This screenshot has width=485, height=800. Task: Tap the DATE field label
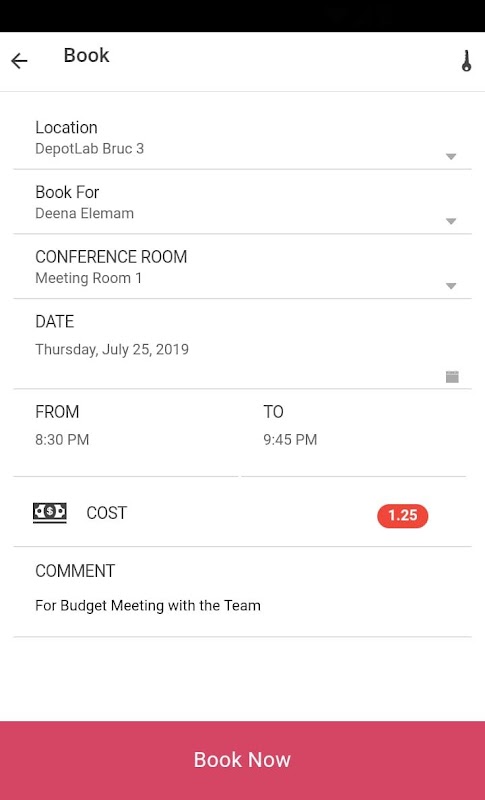click(55, 321)
